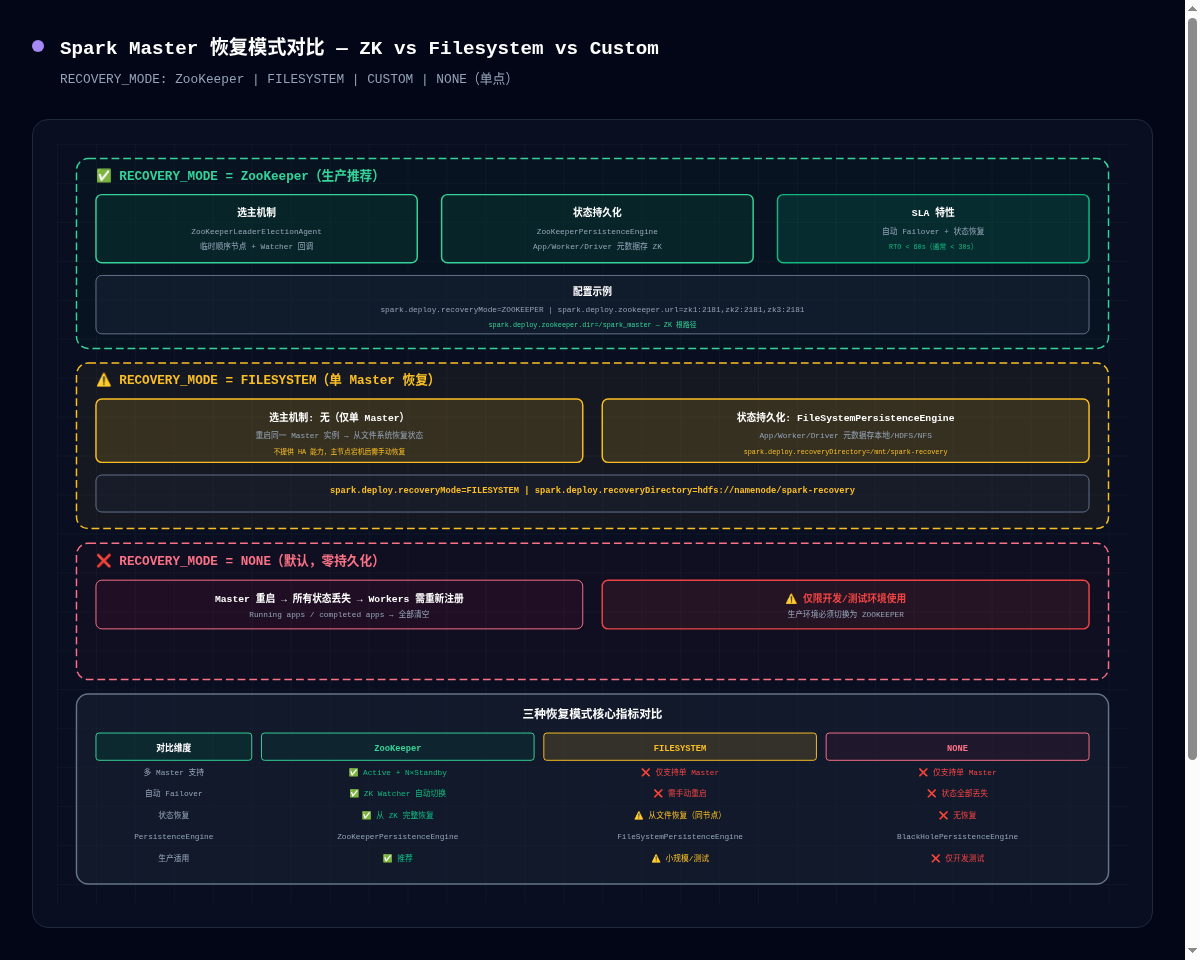The image size is (1200, 960).
Task: Click the checkmark beside 从 ZK 完整恢复
Action: click(x=366, y=816)
